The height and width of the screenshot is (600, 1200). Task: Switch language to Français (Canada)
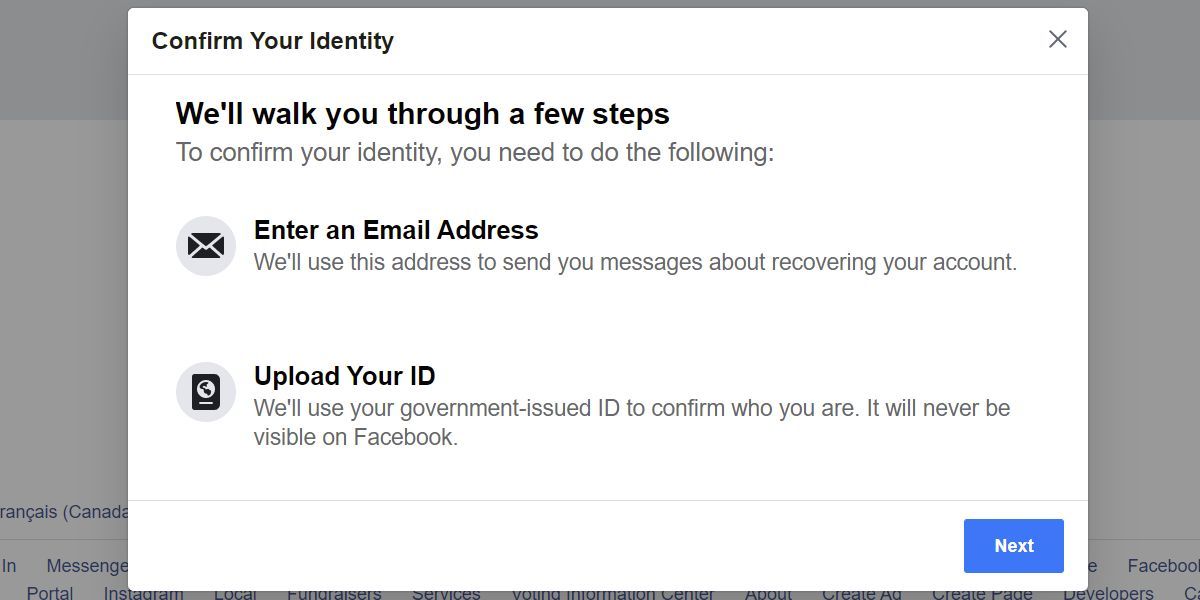coord(64,512)
